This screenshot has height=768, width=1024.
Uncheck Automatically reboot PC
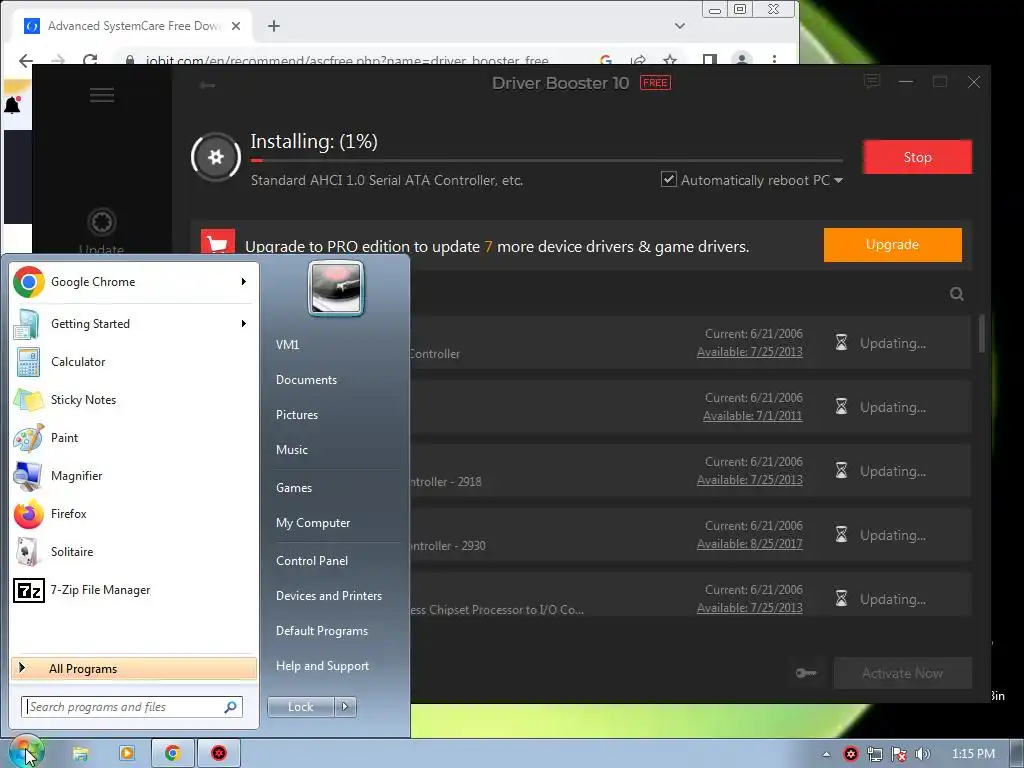pyautogui.click(x=669, y=179)
